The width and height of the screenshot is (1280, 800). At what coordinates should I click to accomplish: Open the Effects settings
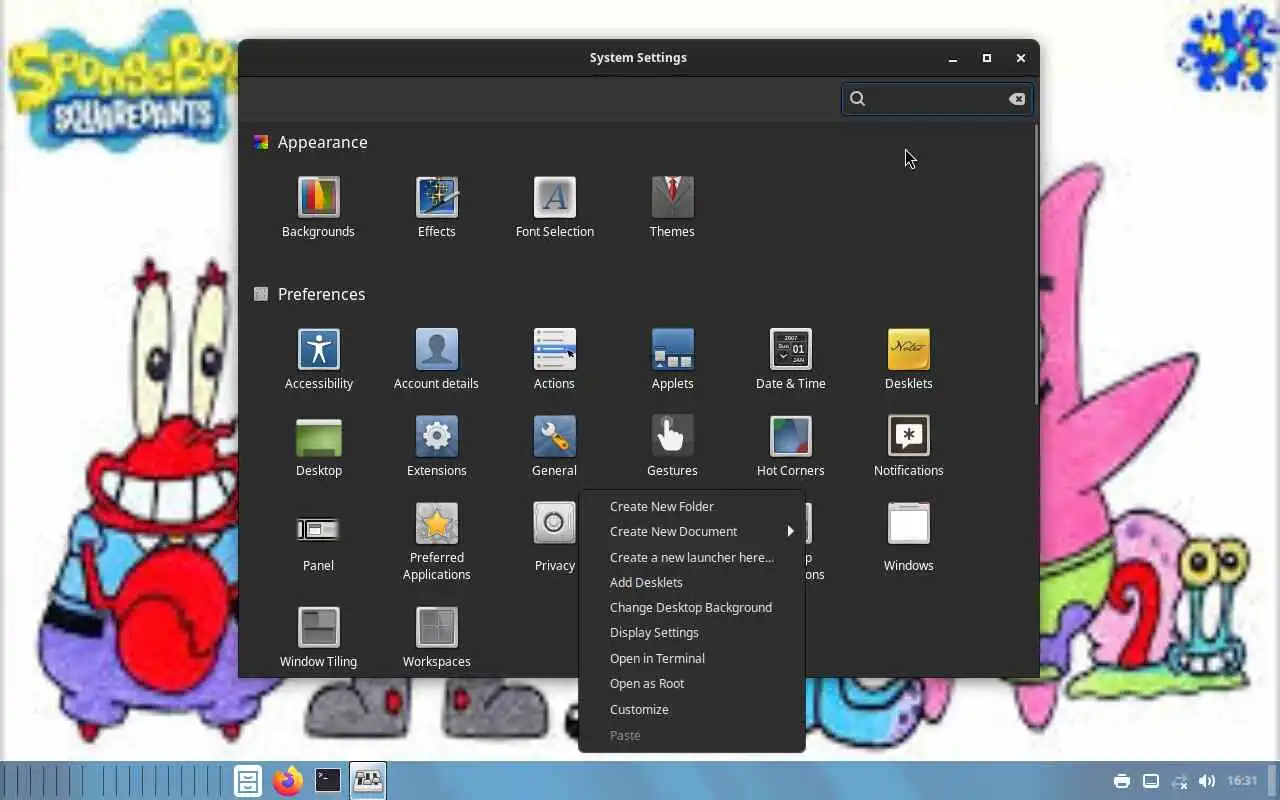tap(437, 207)
